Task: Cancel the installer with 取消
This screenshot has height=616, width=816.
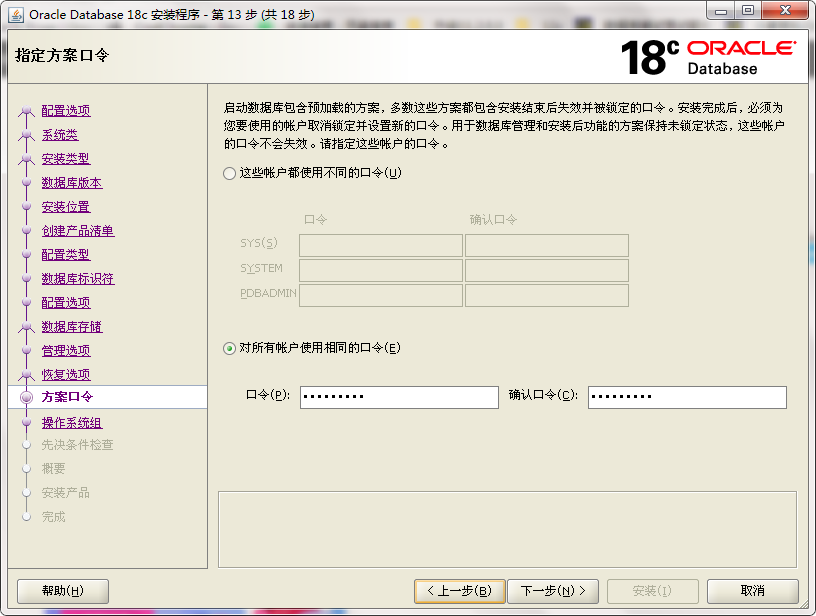Action: tap(753, 591)
